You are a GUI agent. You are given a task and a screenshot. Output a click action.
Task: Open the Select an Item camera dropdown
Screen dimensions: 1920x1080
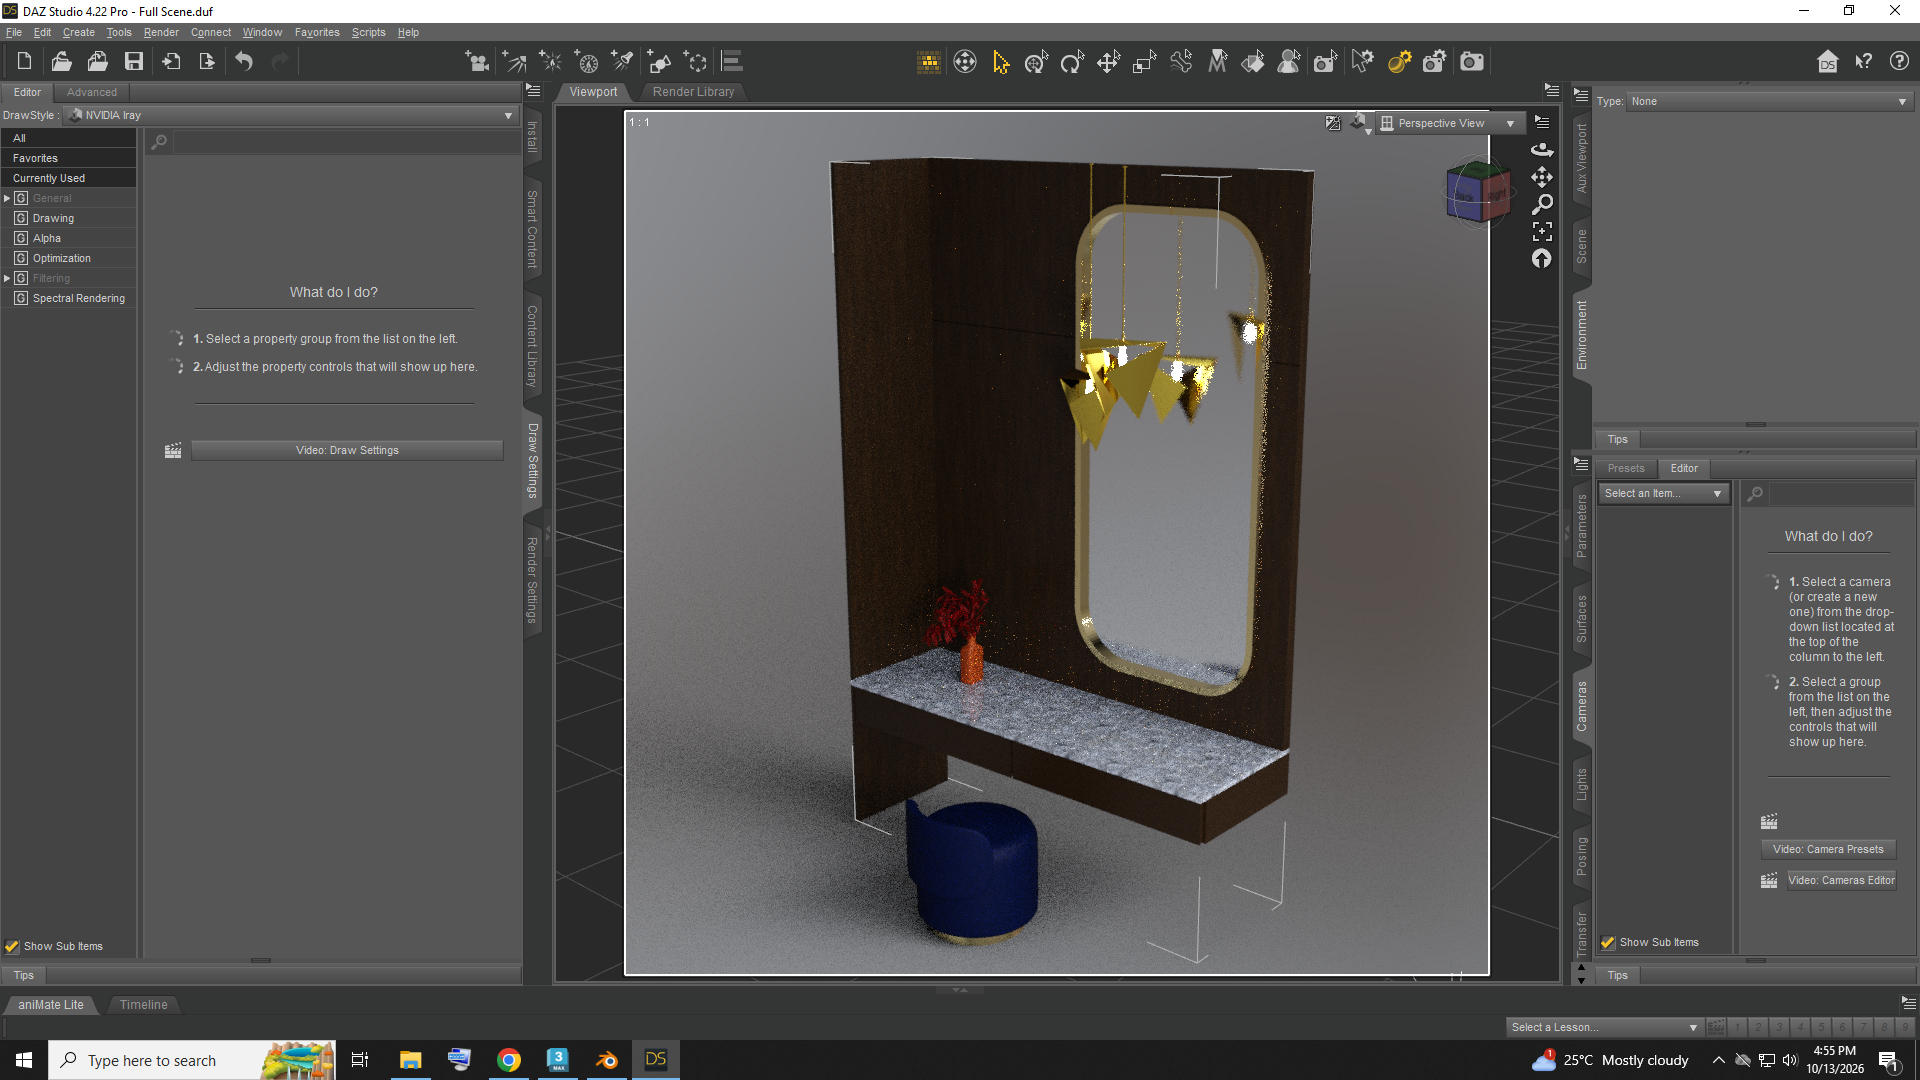pyautogui.click(x=1663, y=493)
